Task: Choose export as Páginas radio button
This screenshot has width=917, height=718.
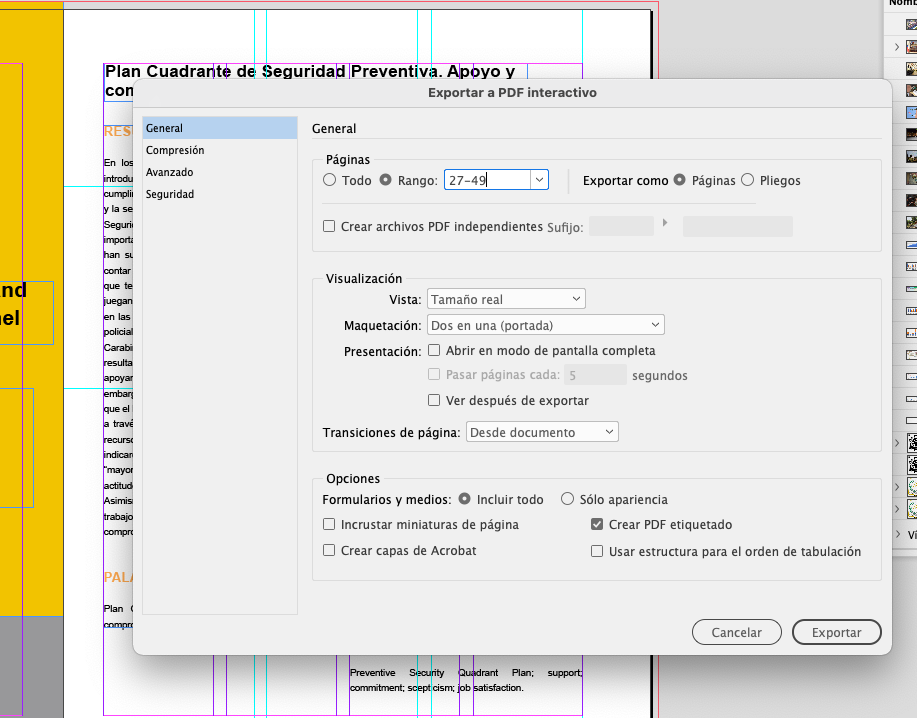Action: (x=680, y=180)
